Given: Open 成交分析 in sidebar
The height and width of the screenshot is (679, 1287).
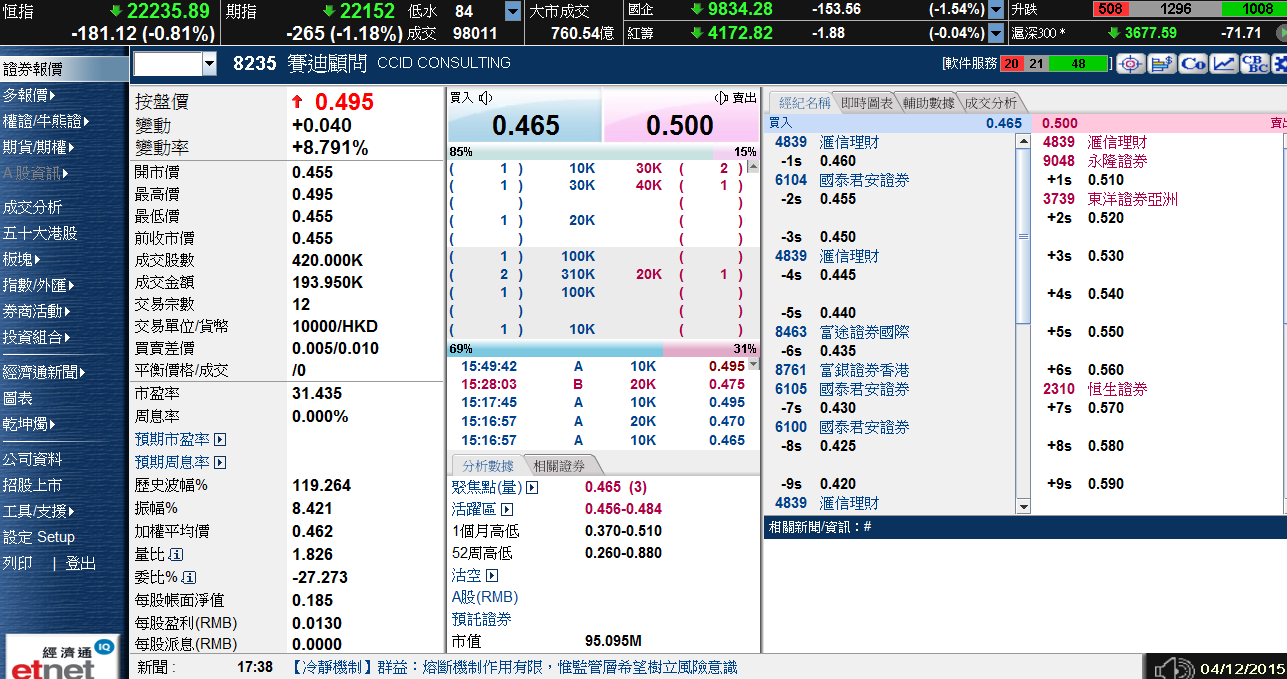Looking at the screenshot, I should 32,207.
